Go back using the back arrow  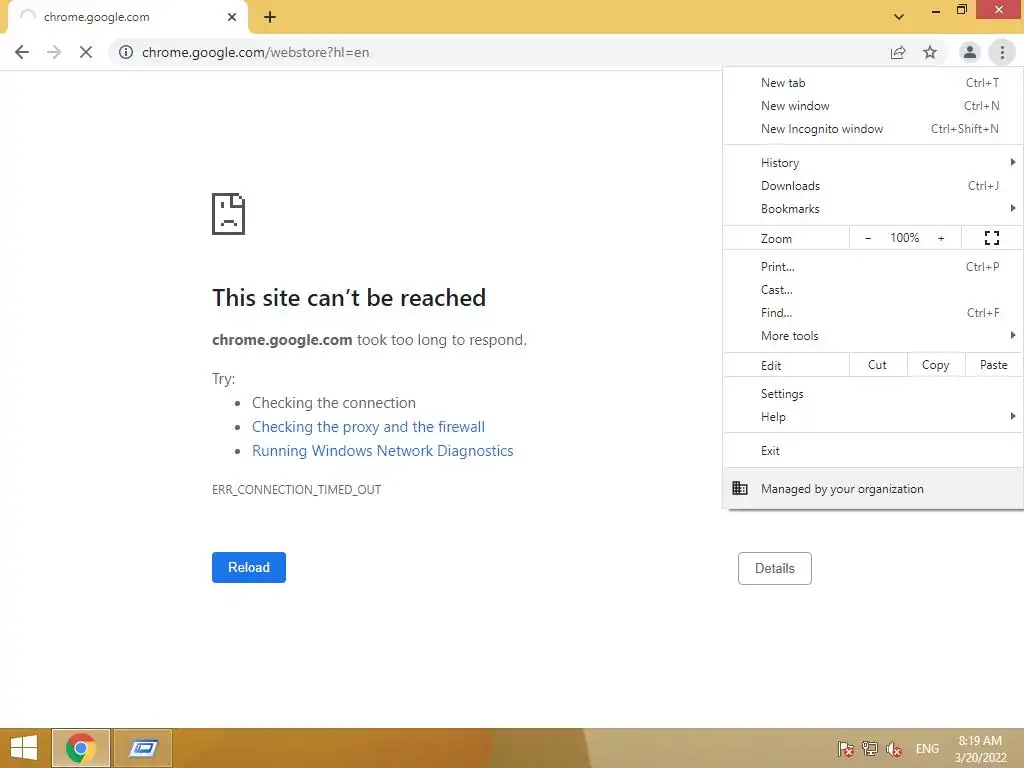[22, 52]
